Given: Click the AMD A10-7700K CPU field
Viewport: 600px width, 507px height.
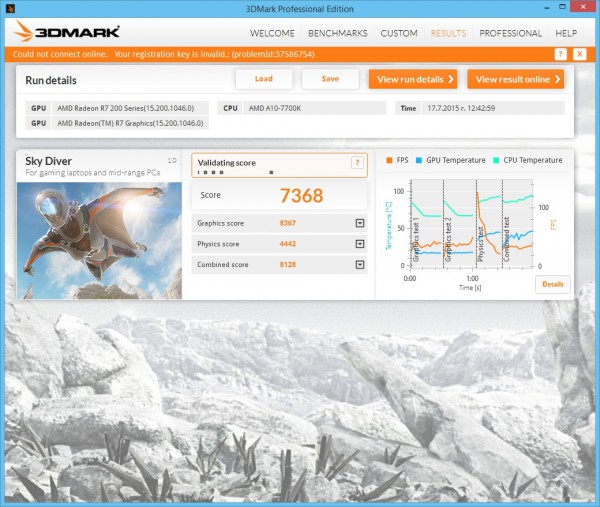Looking at the screenshot, I should (315, 108).
